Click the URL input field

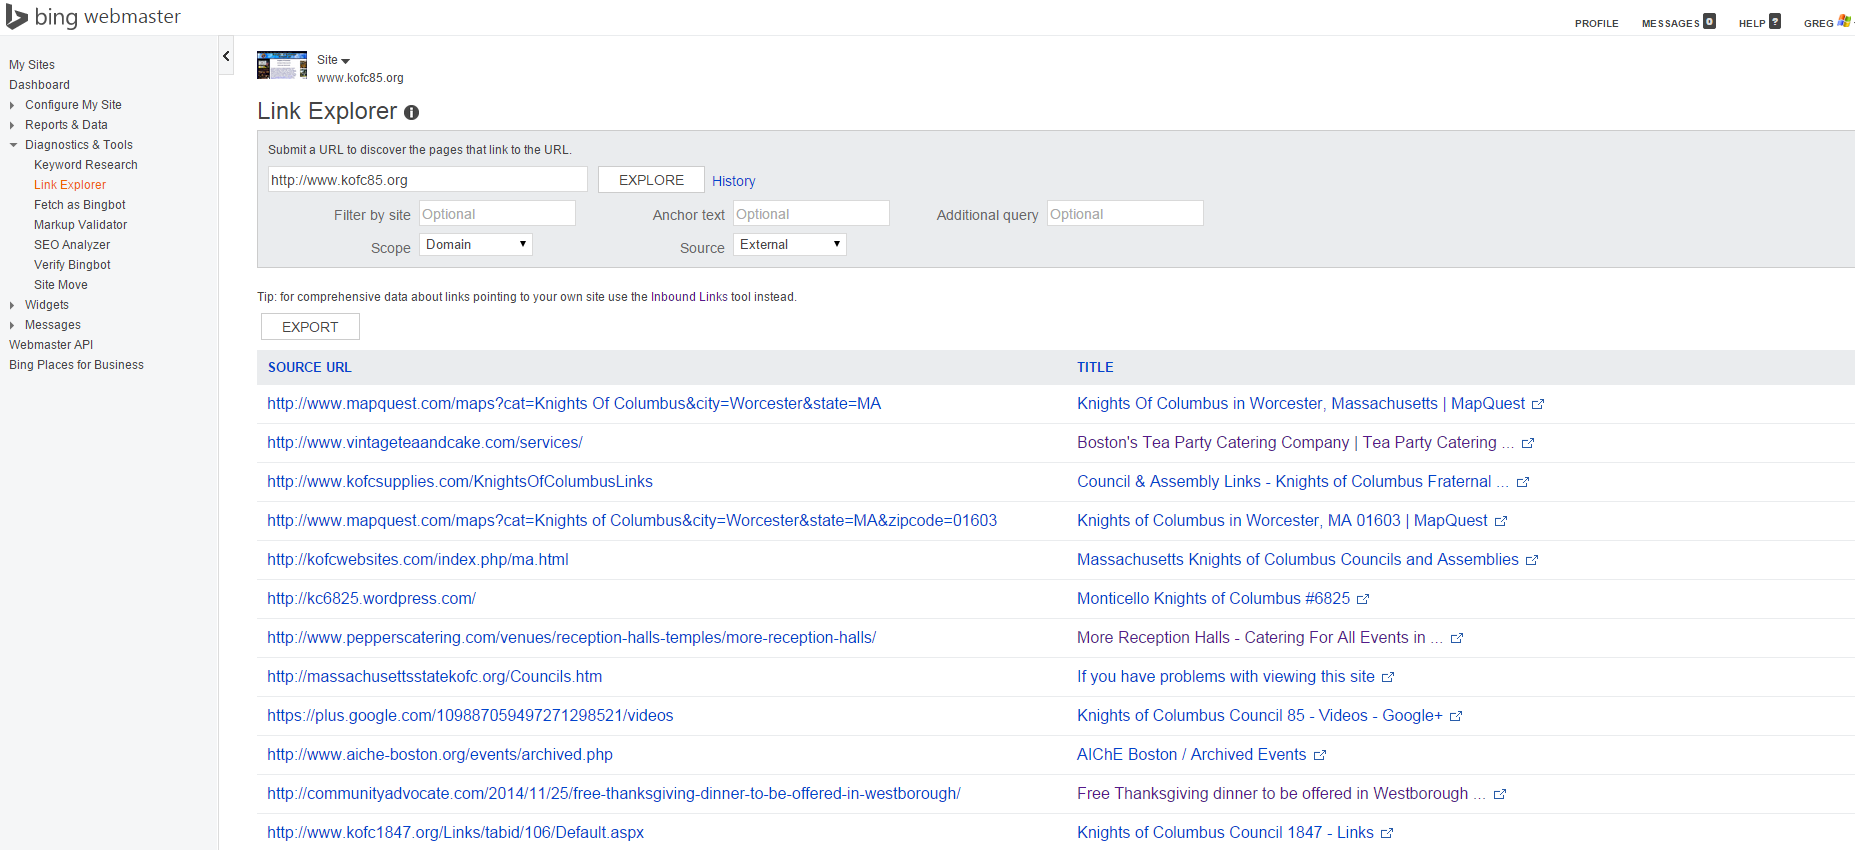coord(428,180)
